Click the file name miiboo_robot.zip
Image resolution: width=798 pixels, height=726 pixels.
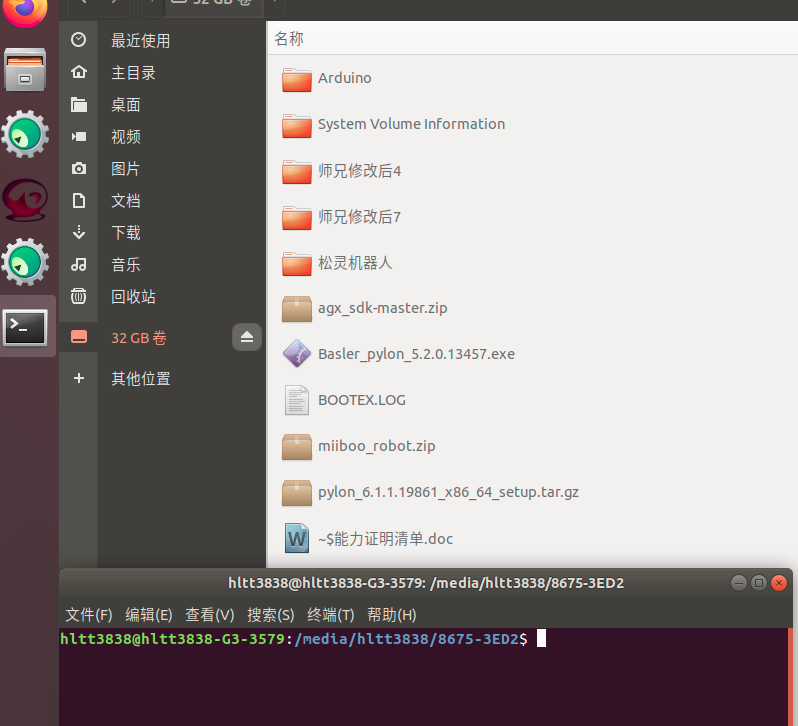pyautogui.click(x=377, y=446)
